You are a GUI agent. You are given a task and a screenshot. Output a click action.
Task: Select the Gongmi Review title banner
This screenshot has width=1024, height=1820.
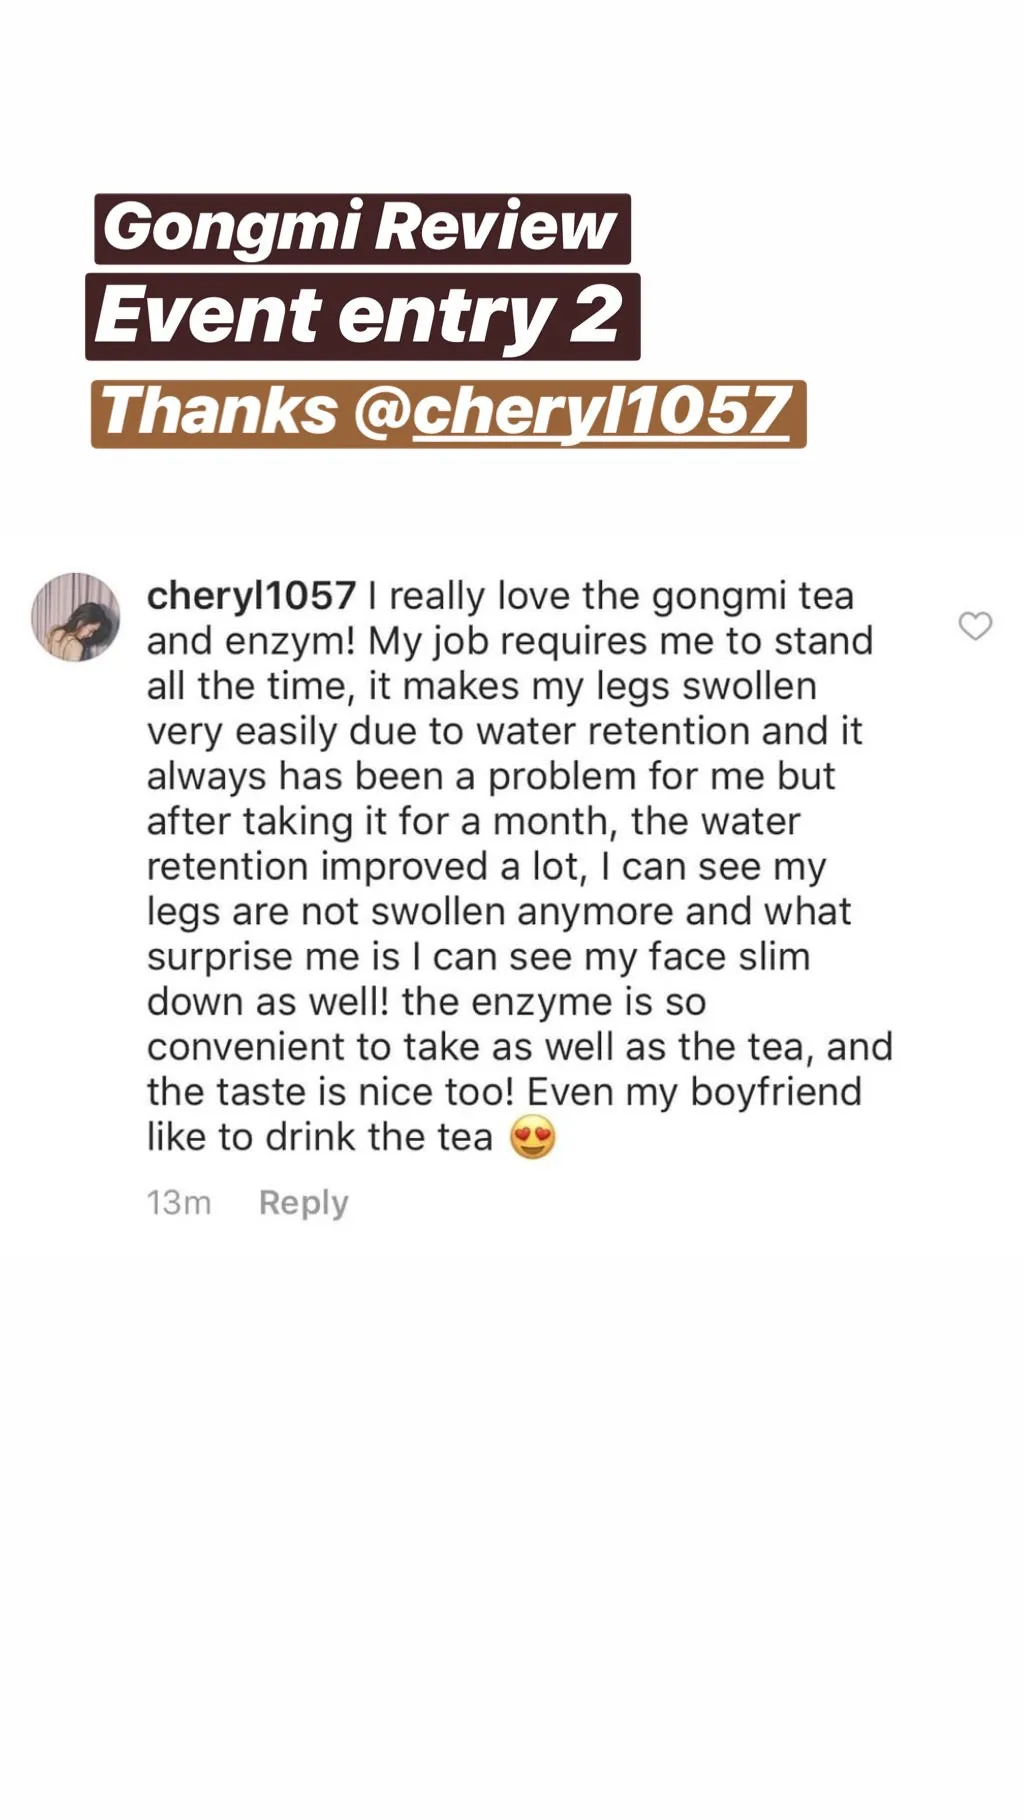362,229
